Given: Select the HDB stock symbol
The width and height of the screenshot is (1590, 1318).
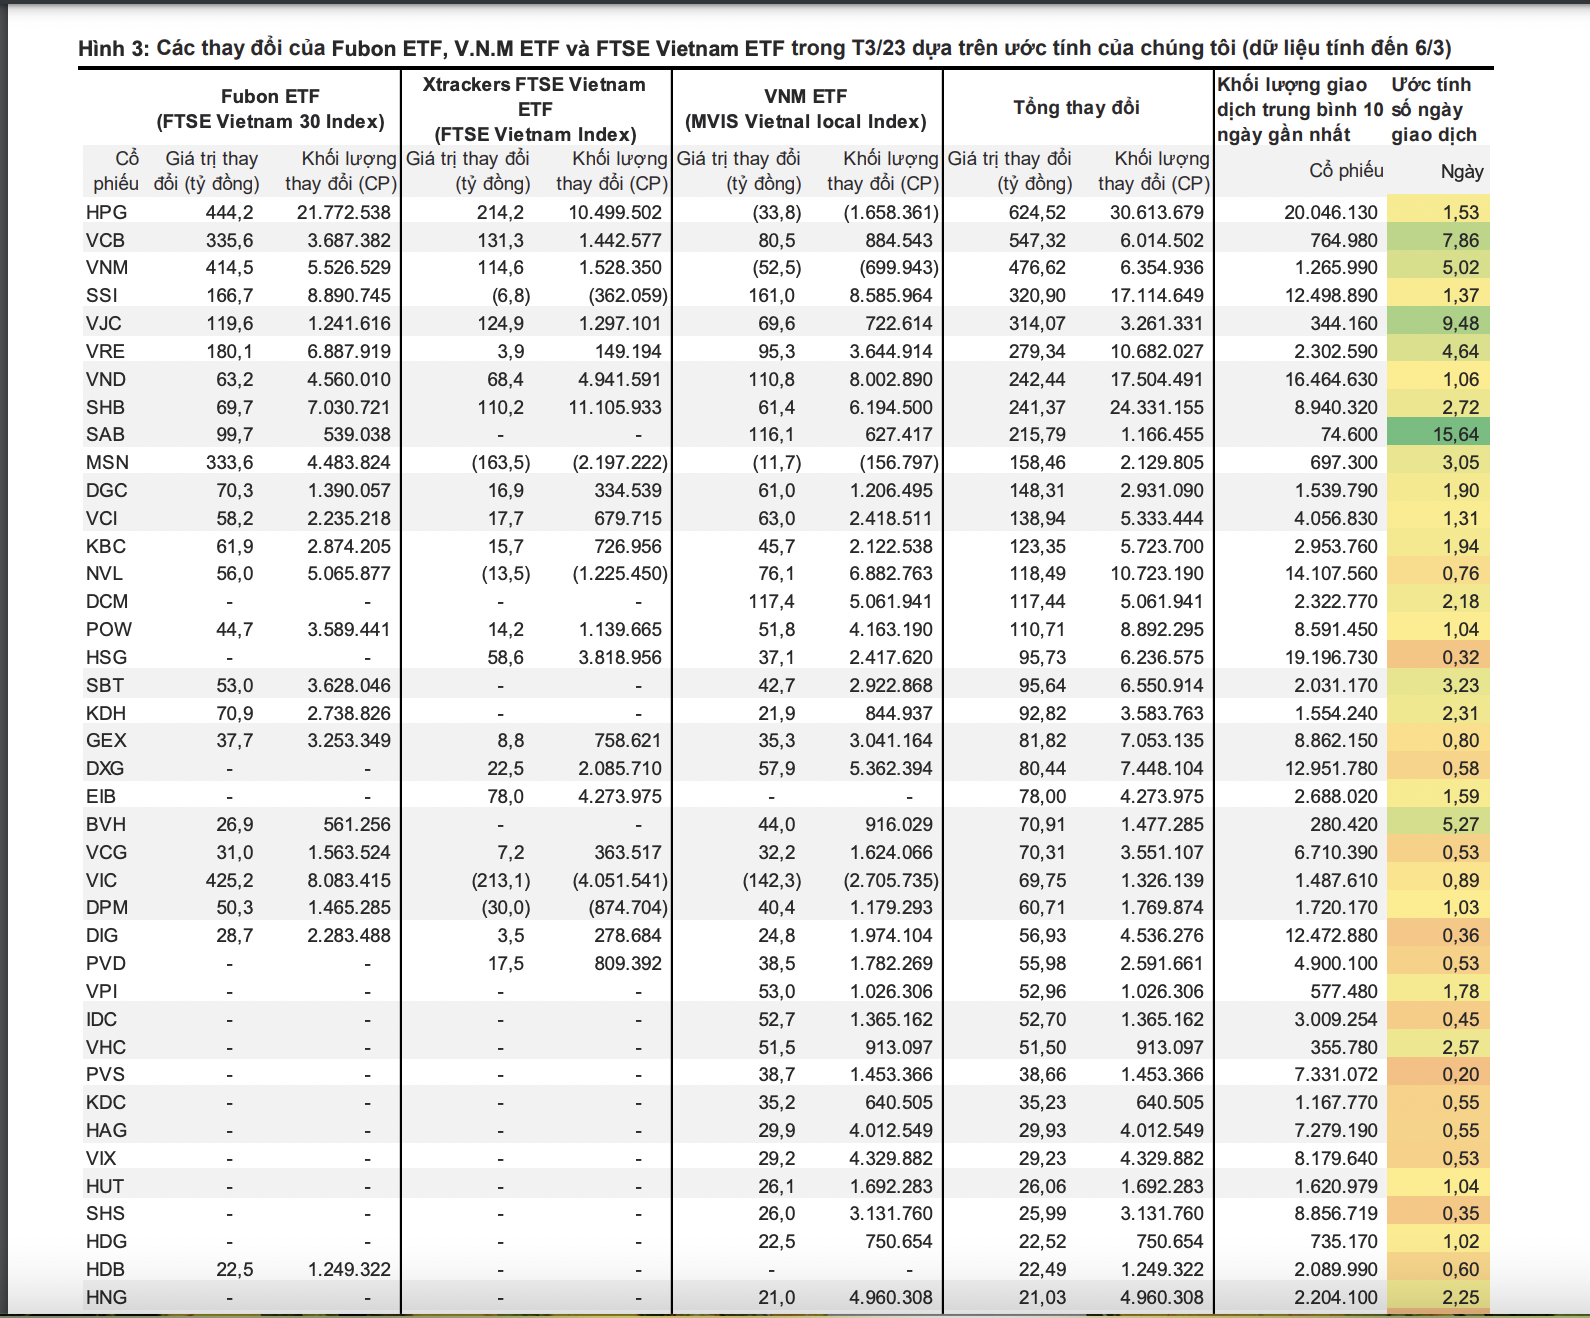Looking at the screenshot, I should pyautogui.click(x=105, y=1269).
